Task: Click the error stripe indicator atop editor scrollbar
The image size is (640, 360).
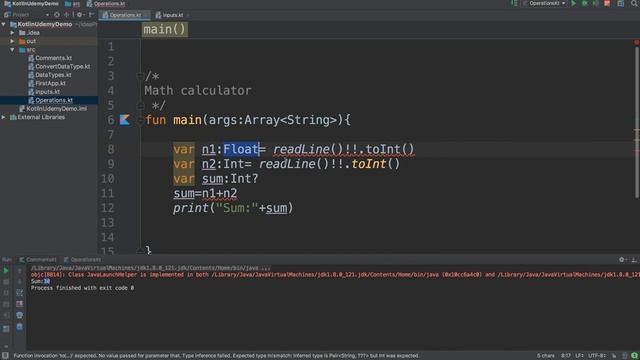Action: (x=636, y=42)
